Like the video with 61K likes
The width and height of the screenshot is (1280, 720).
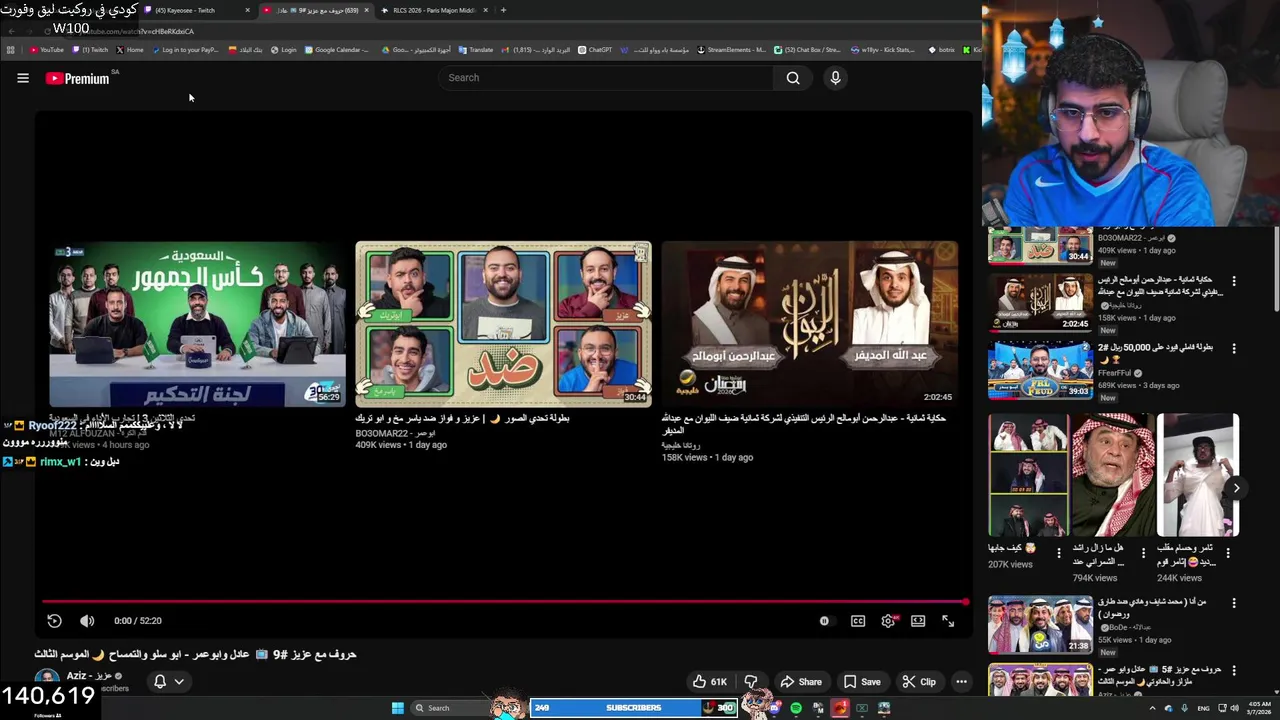click(x=710, y=682)
